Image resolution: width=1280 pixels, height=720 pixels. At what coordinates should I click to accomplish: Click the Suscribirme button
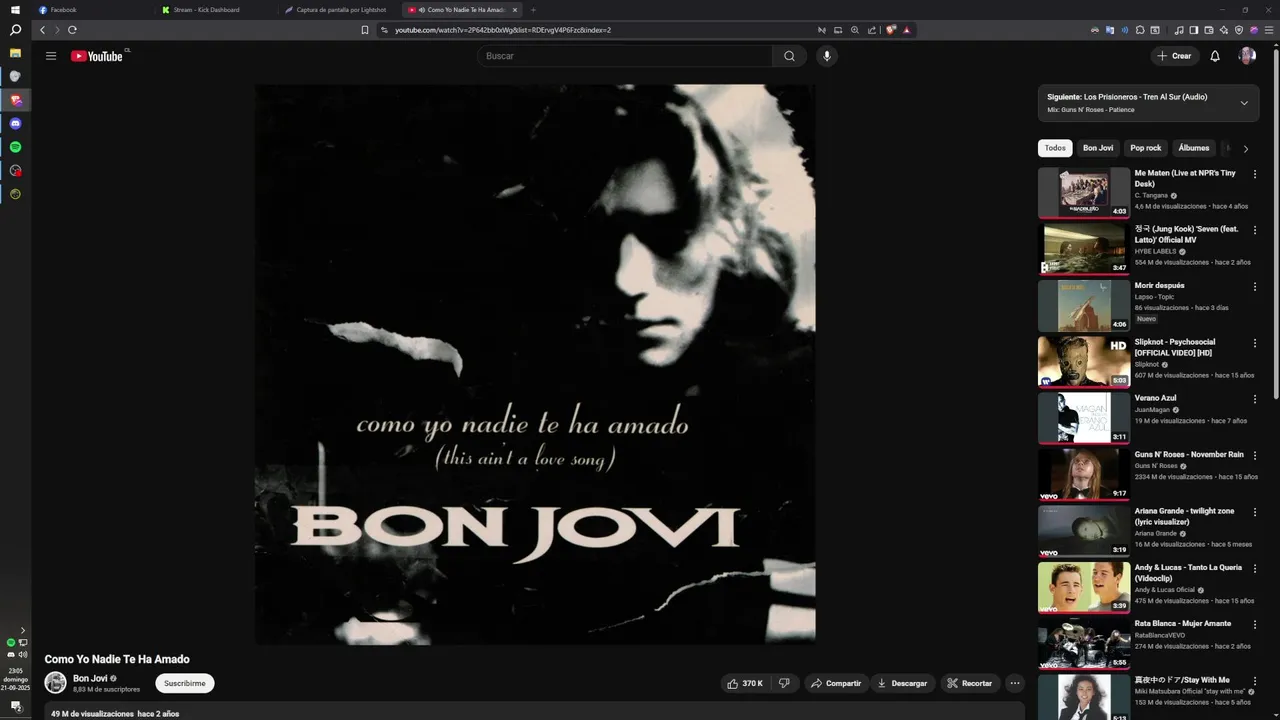184,683
